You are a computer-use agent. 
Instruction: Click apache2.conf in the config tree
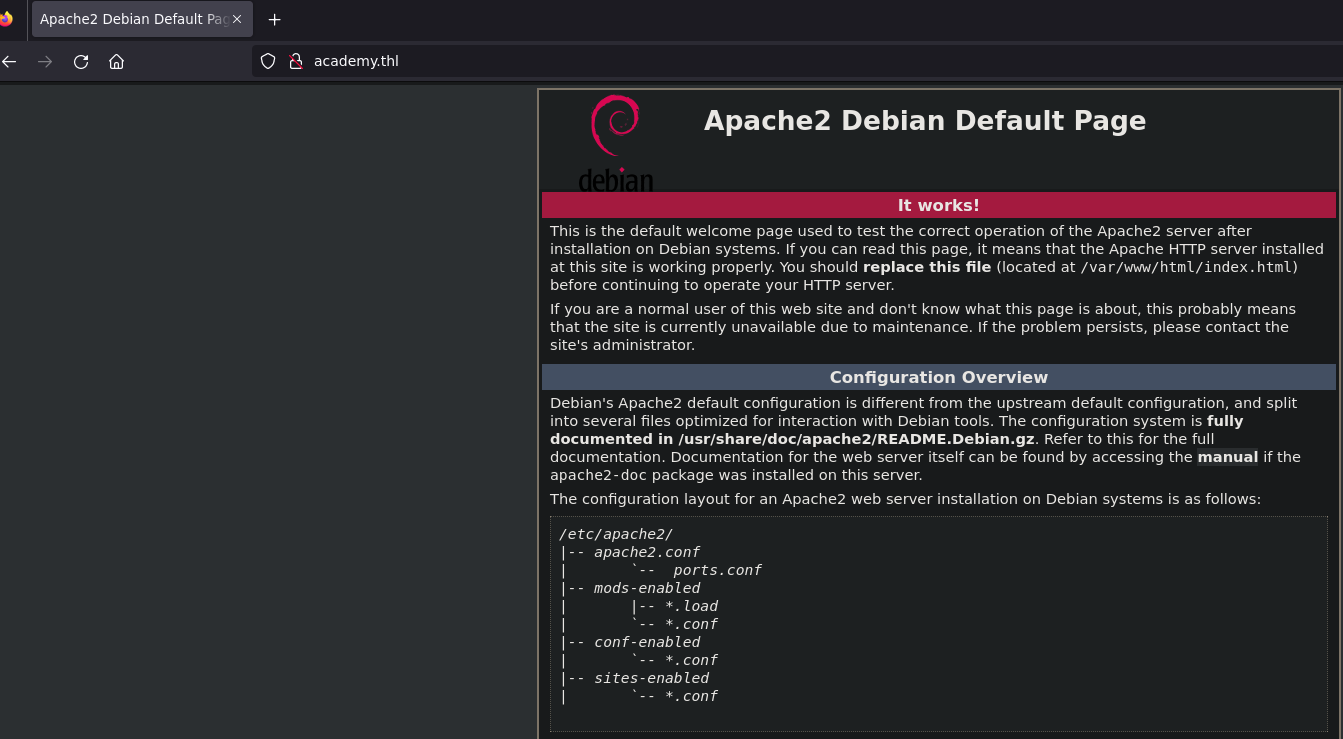tap(646, 552)
